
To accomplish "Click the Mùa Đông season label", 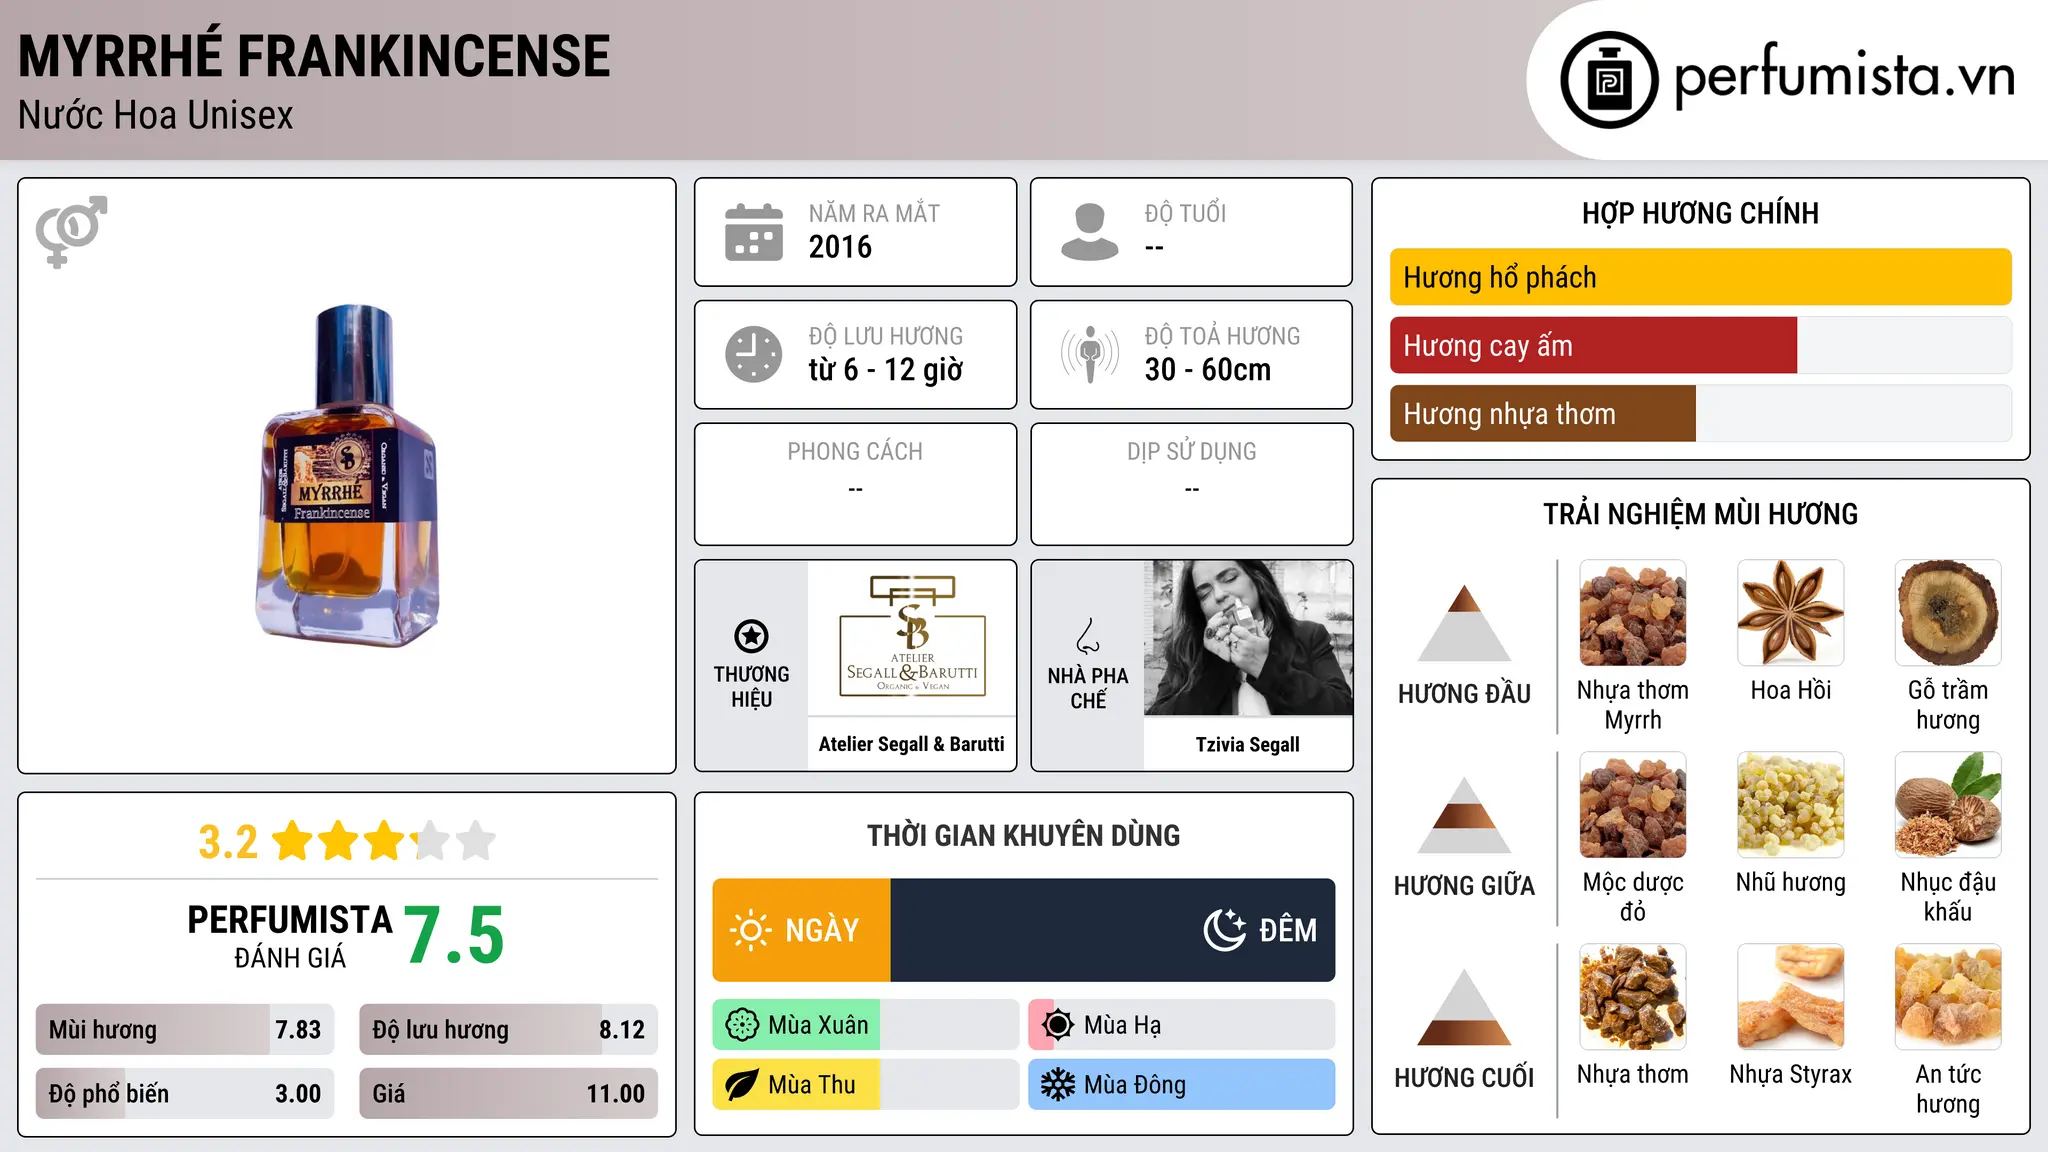I will tap(1135, 1085).
